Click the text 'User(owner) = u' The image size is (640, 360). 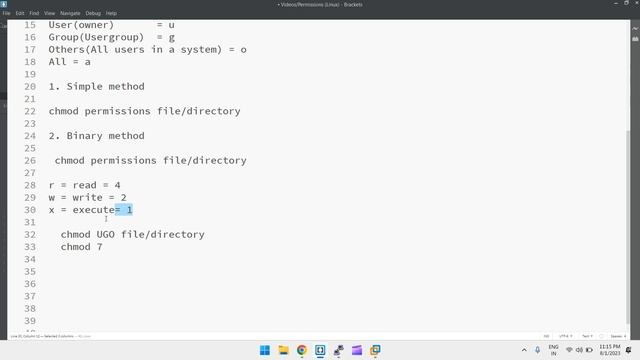tap(111, 25)
